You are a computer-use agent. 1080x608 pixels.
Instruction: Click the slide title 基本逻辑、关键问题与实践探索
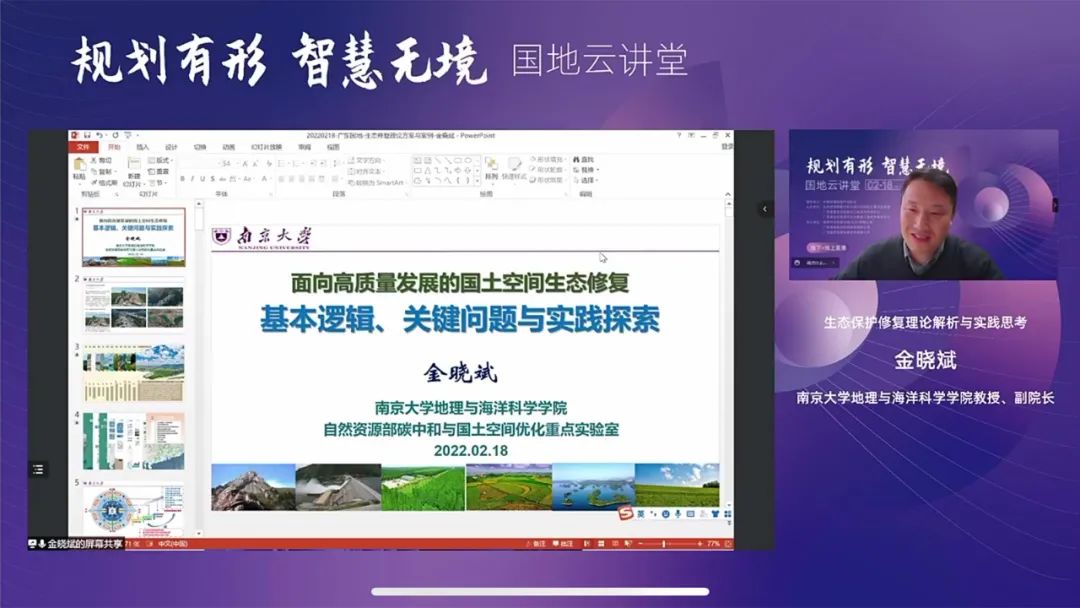coord(460,319)
